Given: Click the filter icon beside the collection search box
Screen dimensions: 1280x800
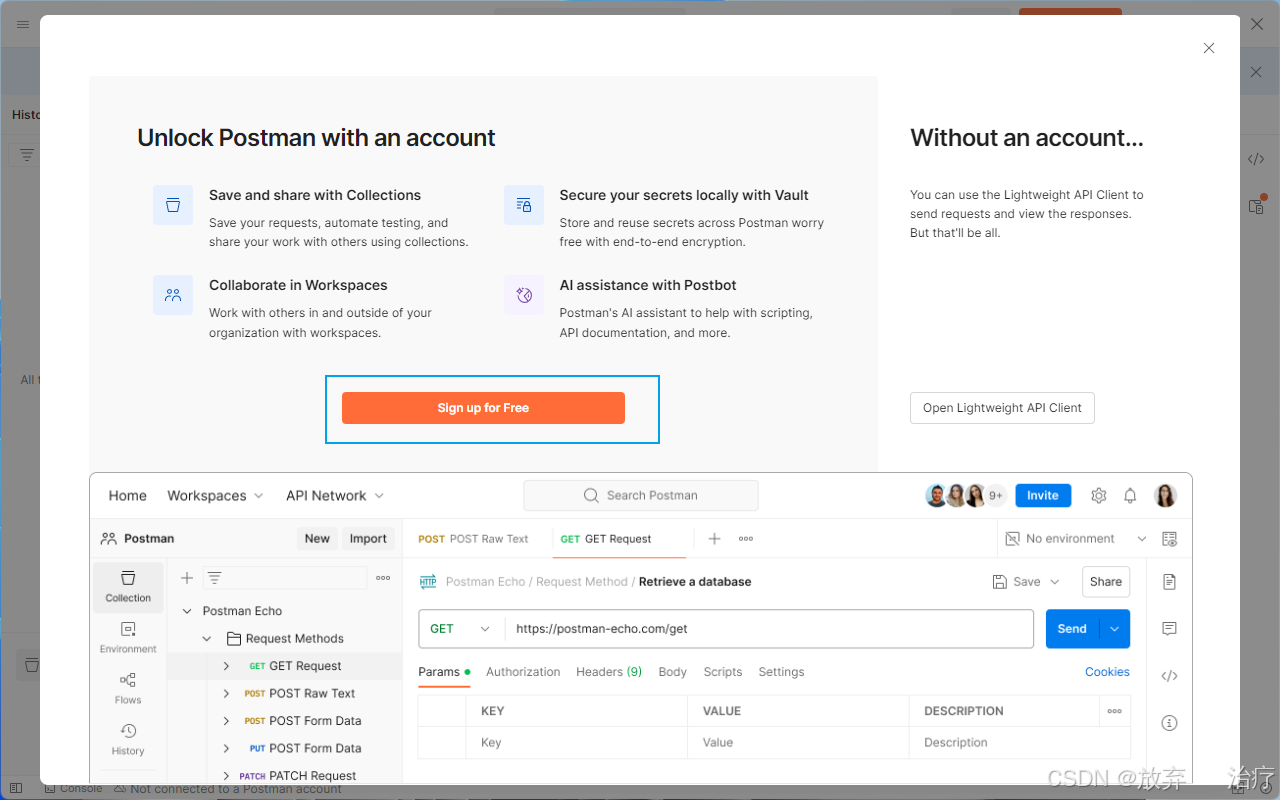Looking at the screenshot, I should 214,578.
